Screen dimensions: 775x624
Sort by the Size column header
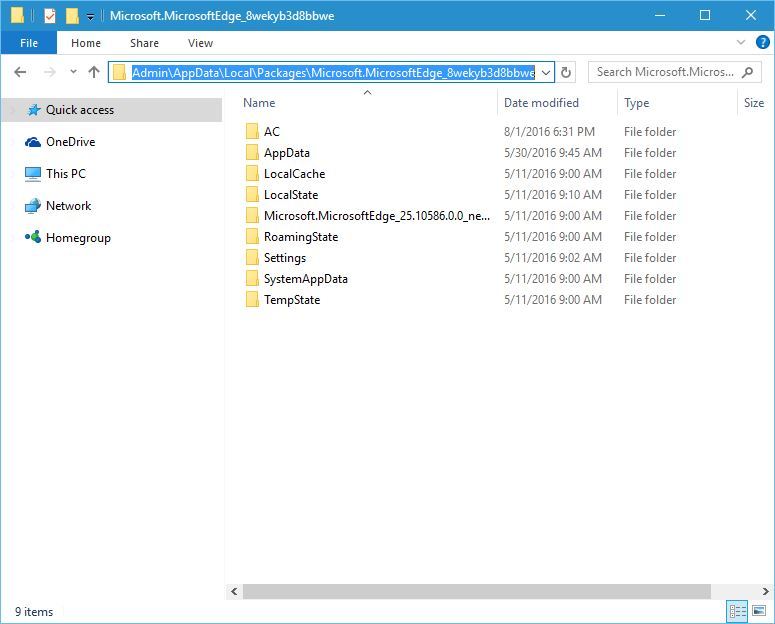pyautogui.click(x=754, y=103)
